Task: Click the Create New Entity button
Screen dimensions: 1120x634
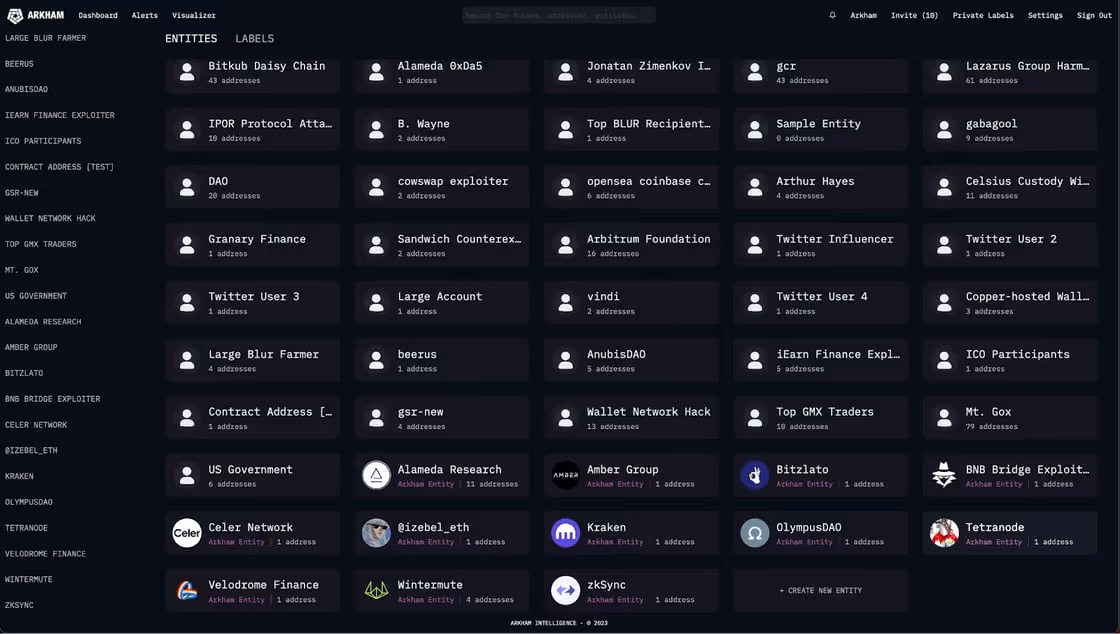Action: click(821, 590)
